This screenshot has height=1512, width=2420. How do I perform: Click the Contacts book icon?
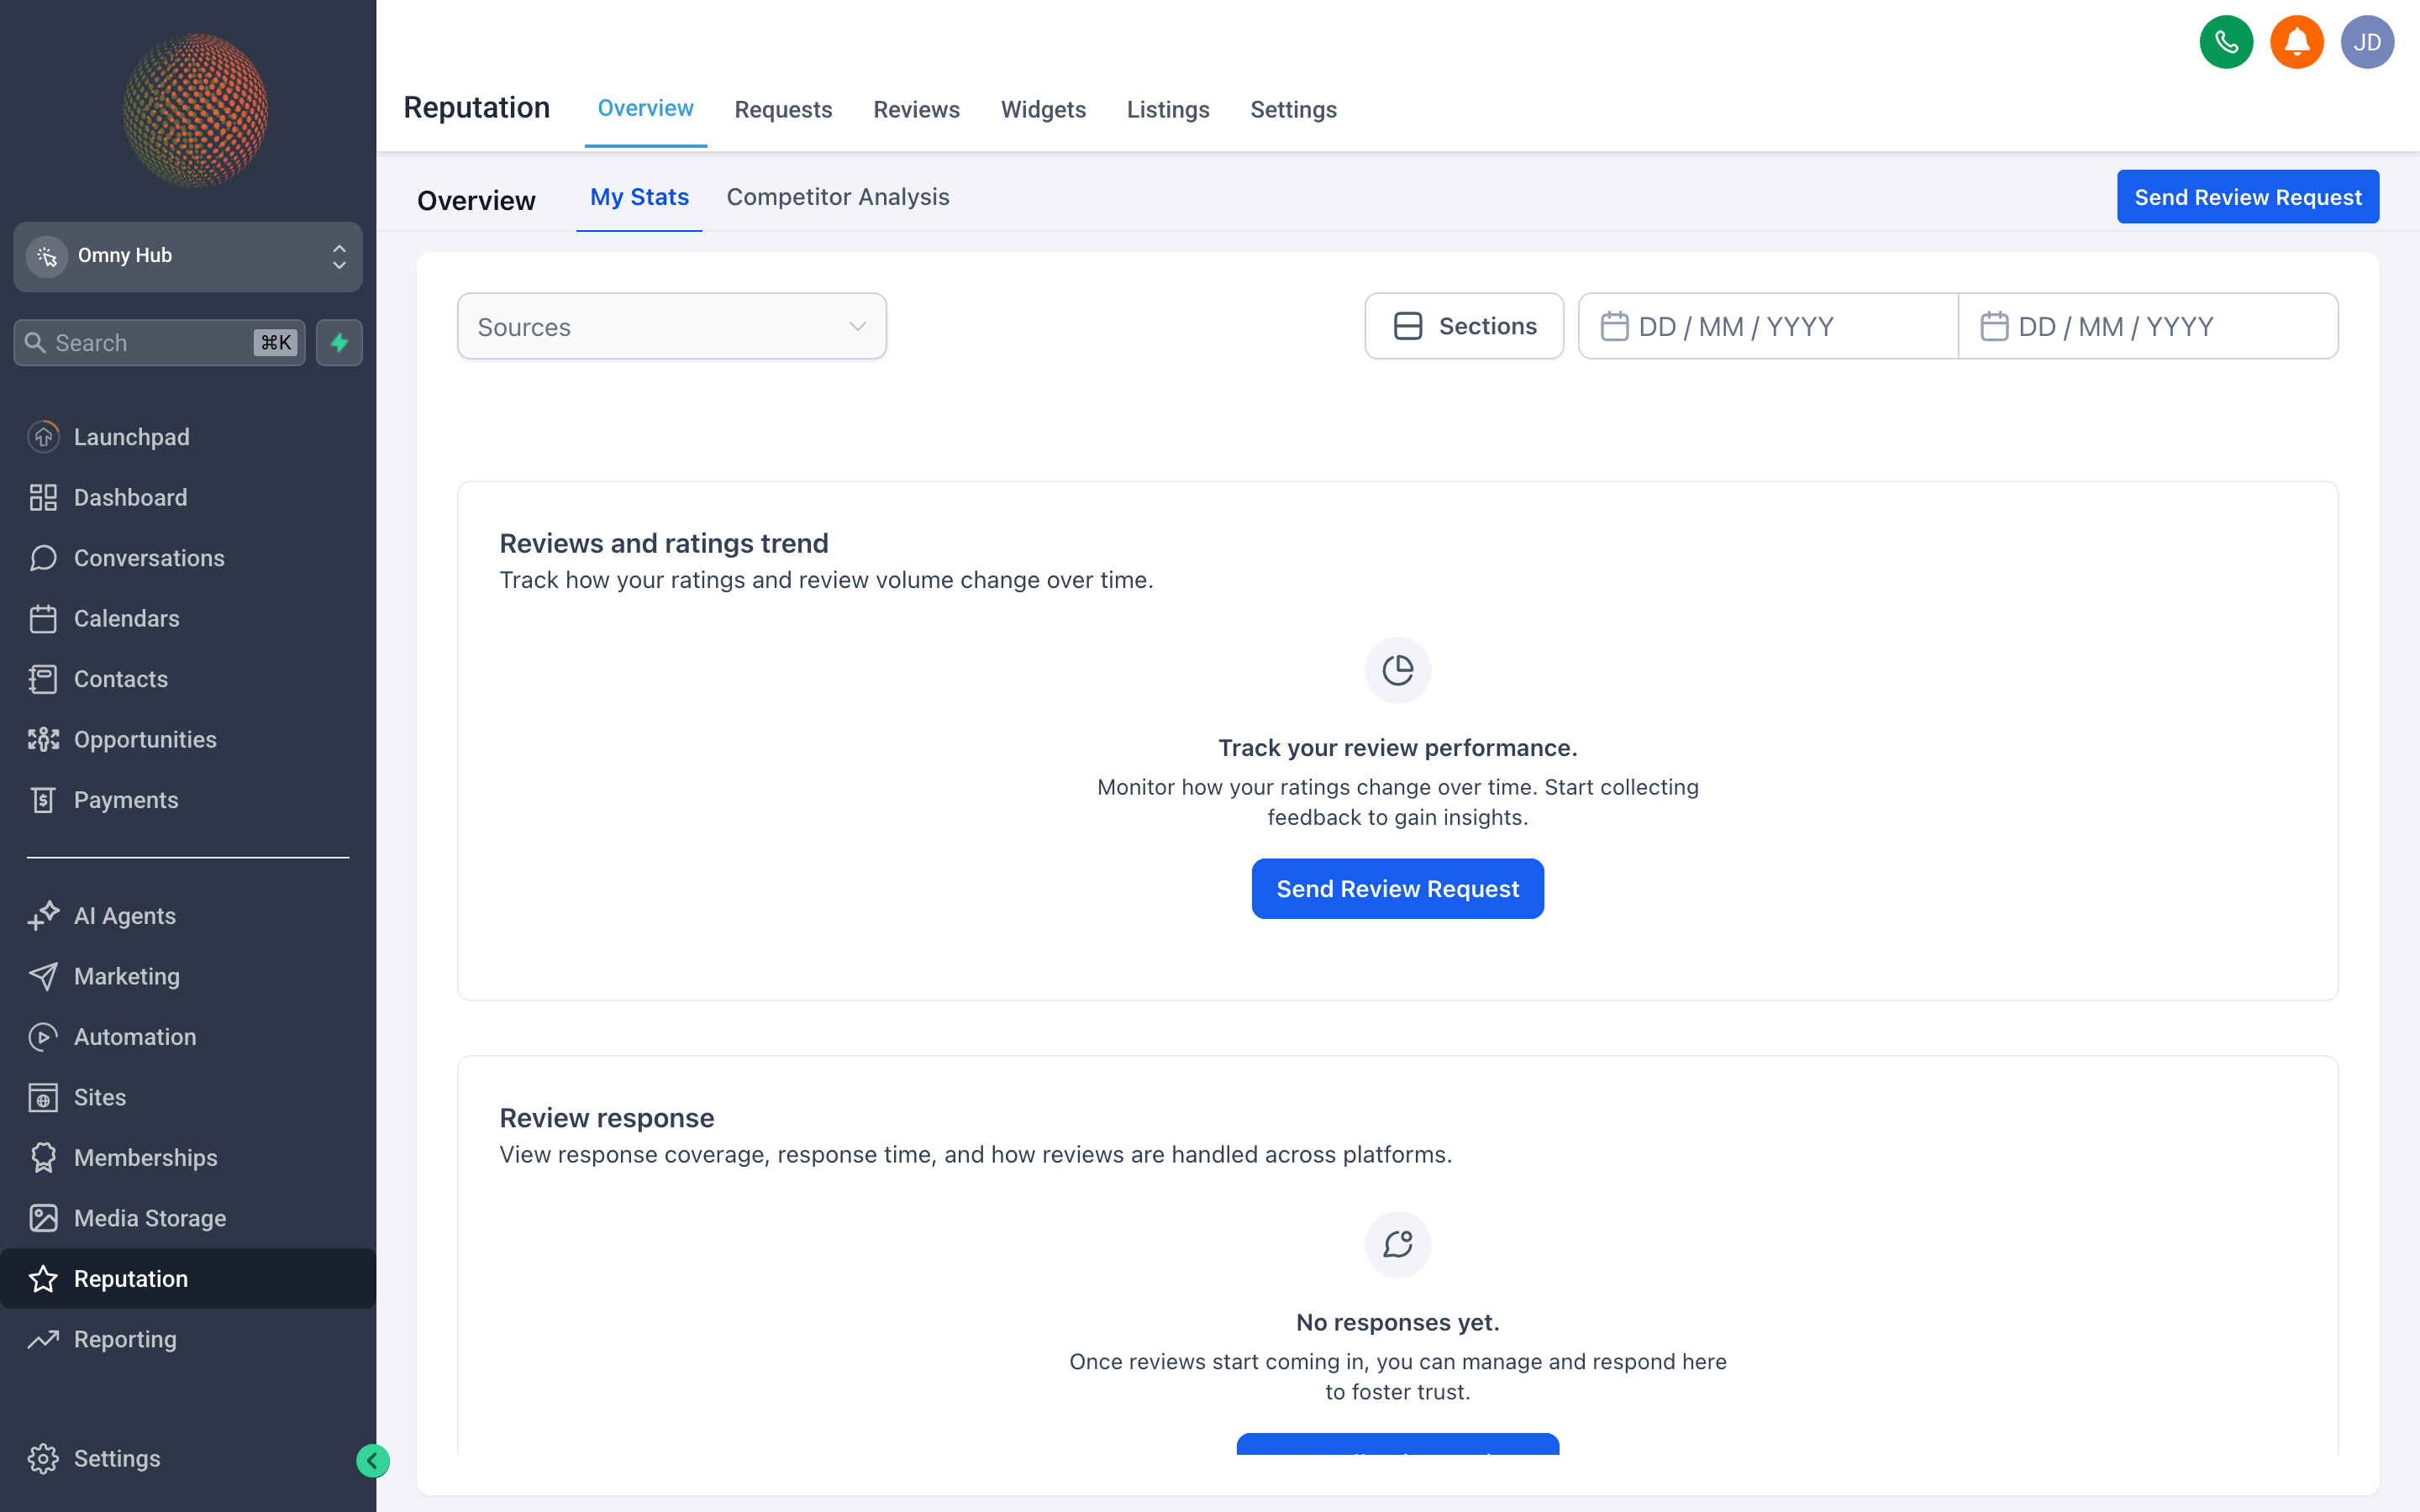click(43, 679)
